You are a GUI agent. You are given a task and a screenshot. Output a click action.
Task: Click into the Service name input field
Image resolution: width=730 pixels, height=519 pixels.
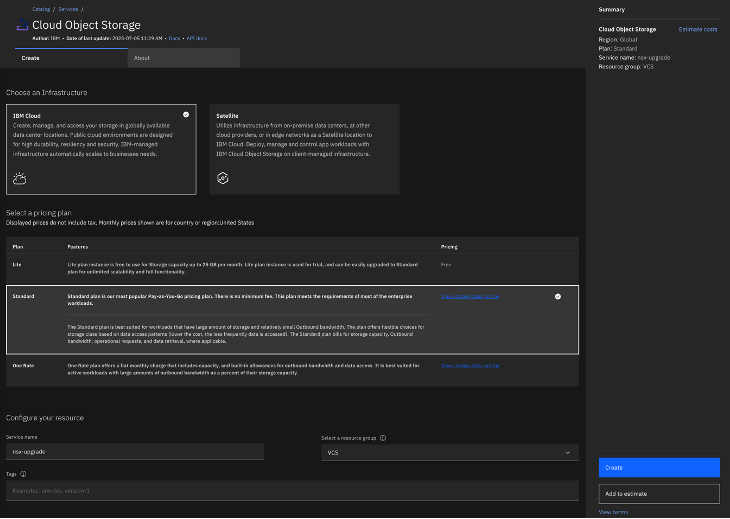pyautogui.click(x=135, y=452)
